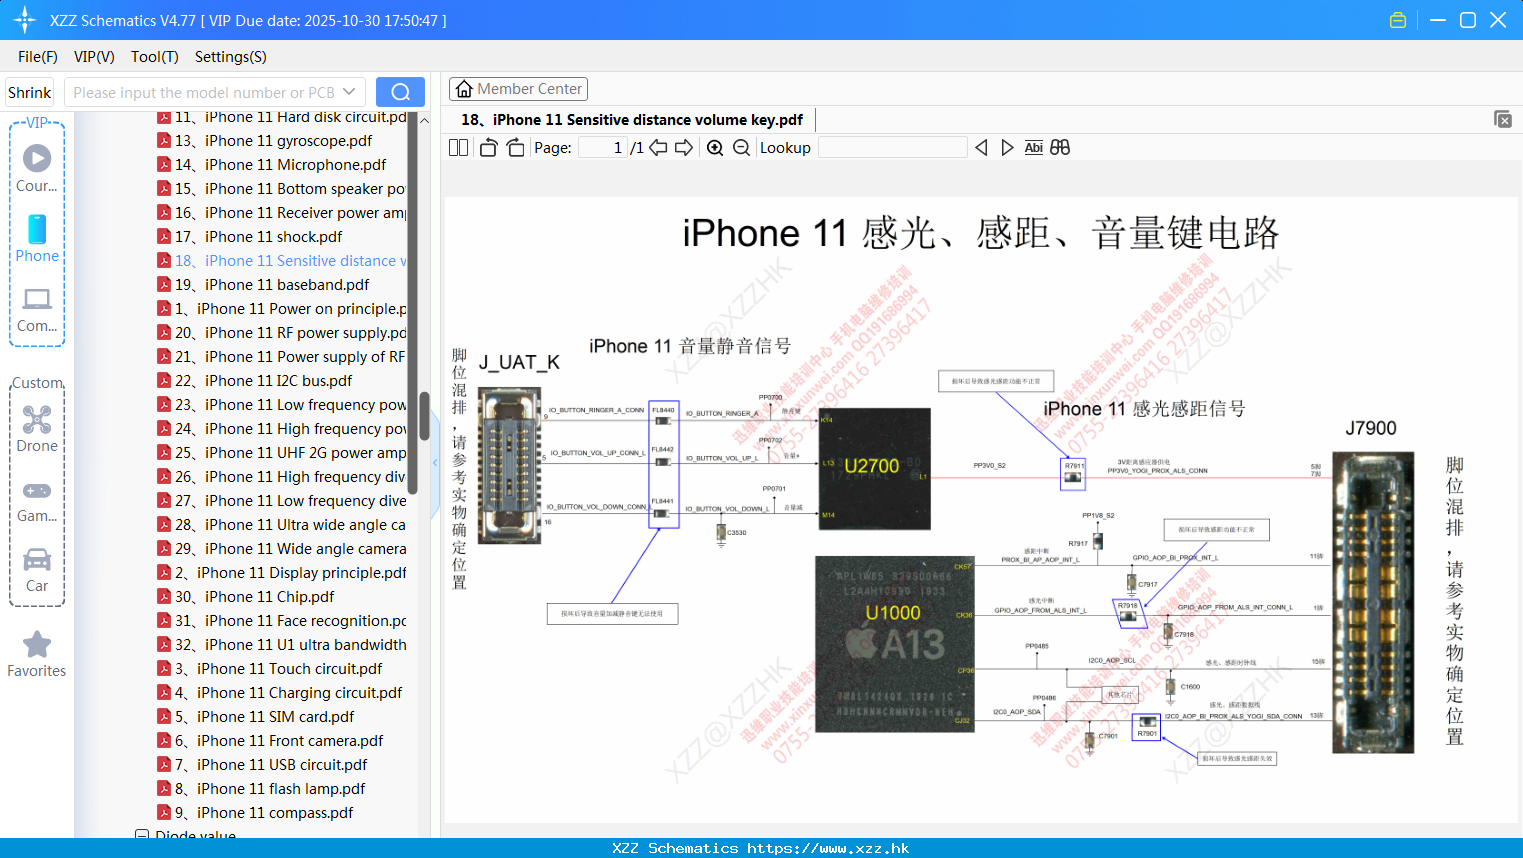Select the Computer category icon
This screenshot has height=858, width=1523.
tap(37, 299)
